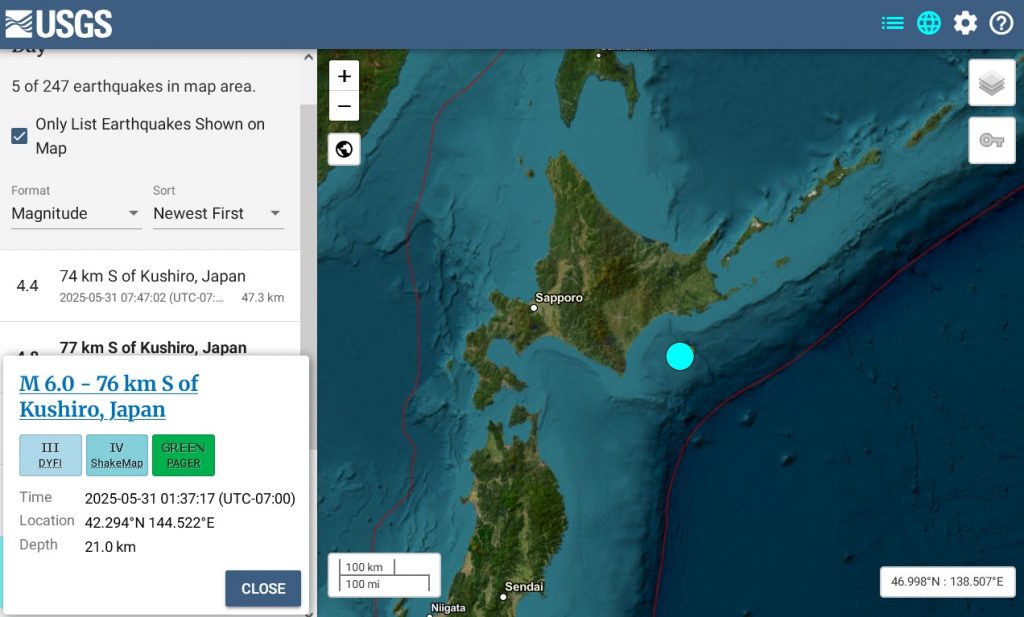The width and height of the screenshot is (1024, 617).
Task: Click the popup depth value 21.0 km
Action: (110, 546)
